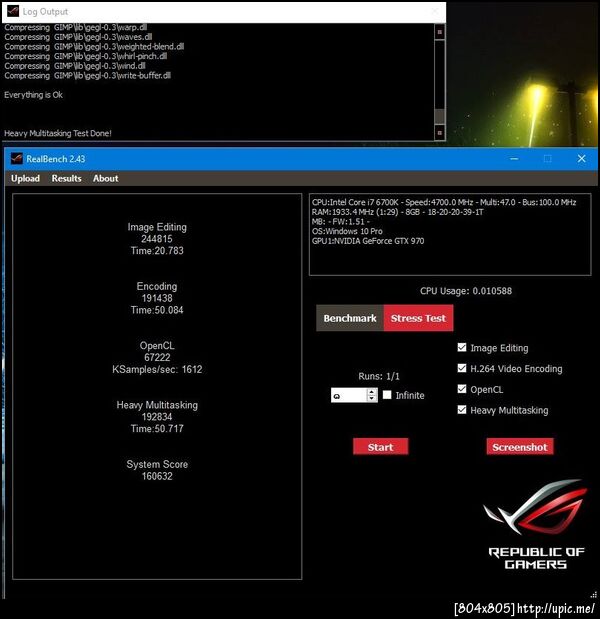Click the Time:50.084 Encoding result
This screenshot has height=619, width=600.
157,310
